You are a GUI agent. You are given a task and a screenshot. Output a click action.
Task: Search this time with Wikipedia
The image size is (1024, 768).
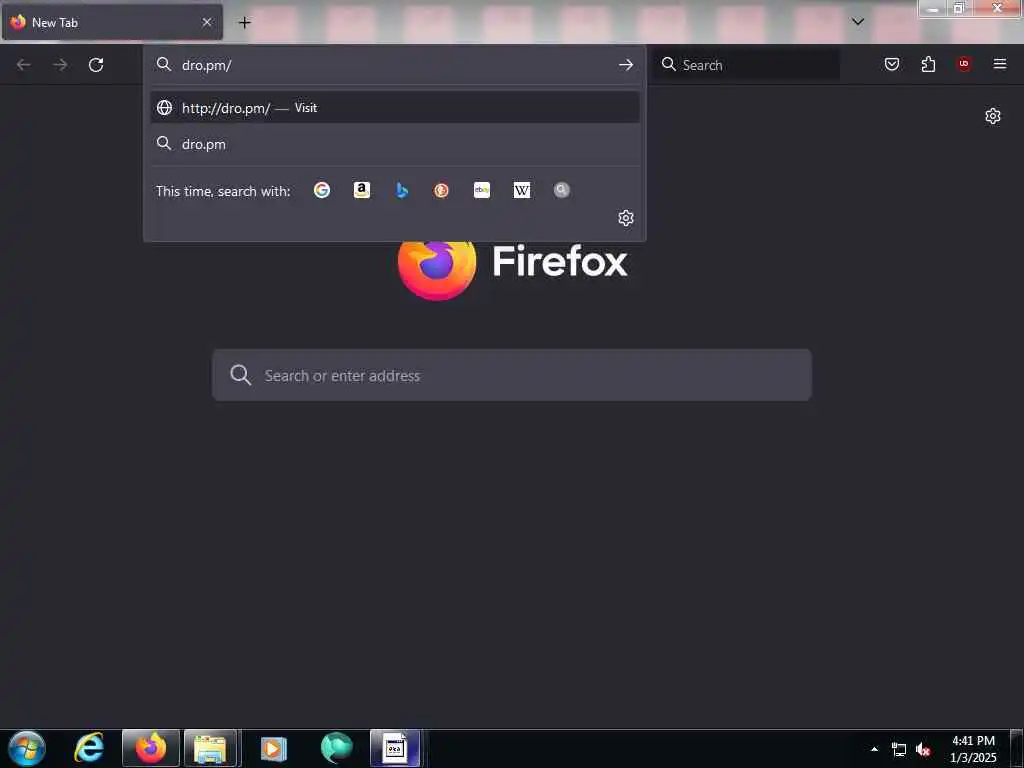tap(522, 190)
